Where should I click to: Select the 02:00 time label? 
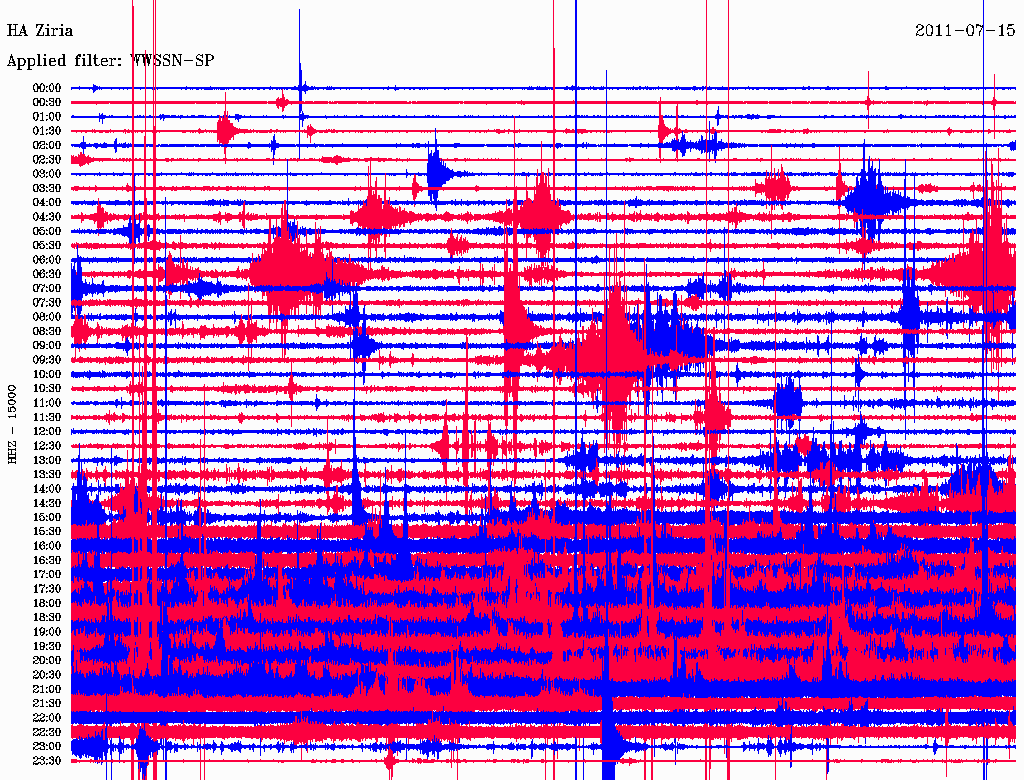click(47, 145)
